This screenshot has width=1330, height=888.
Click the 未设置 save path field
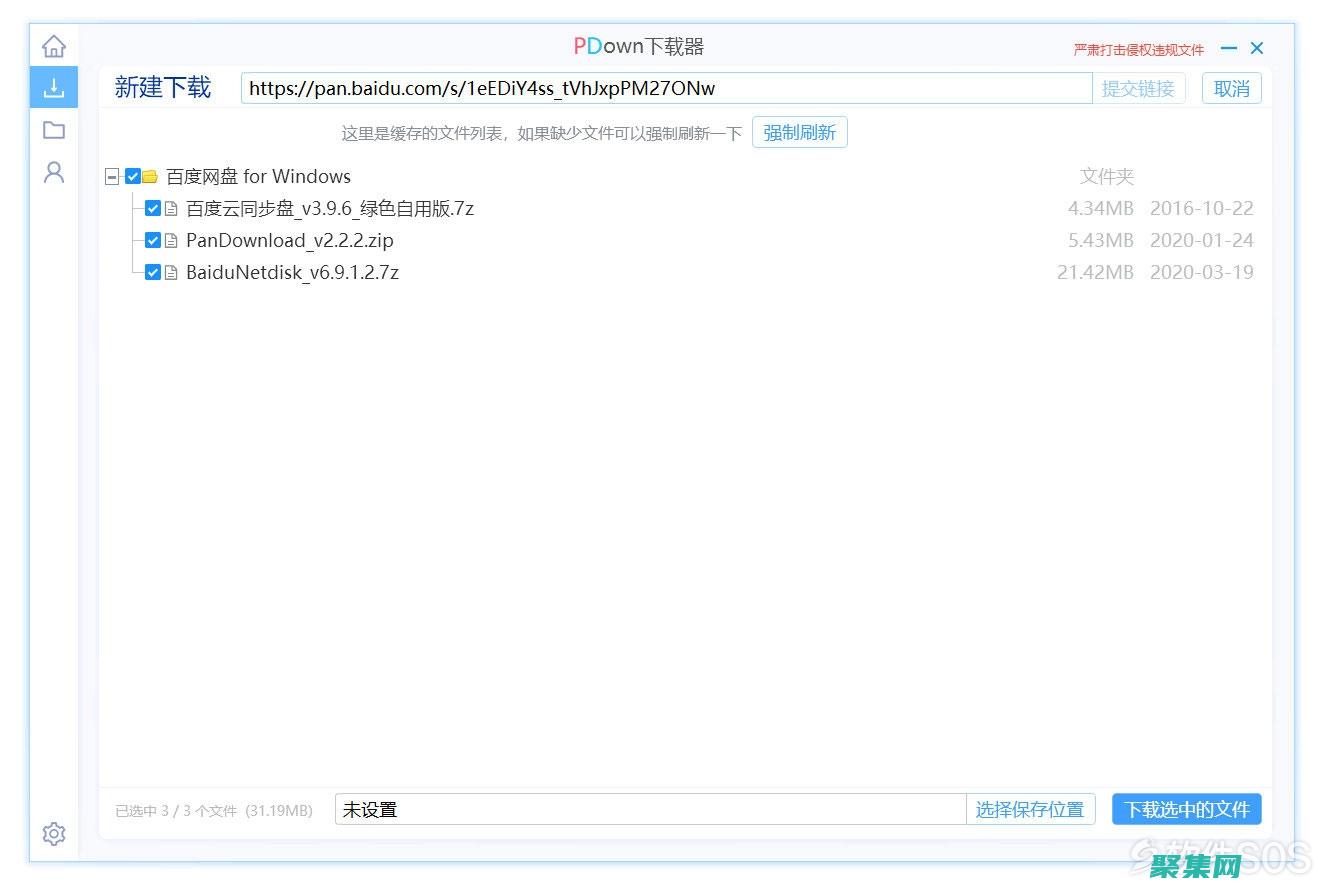pos(650,809)
